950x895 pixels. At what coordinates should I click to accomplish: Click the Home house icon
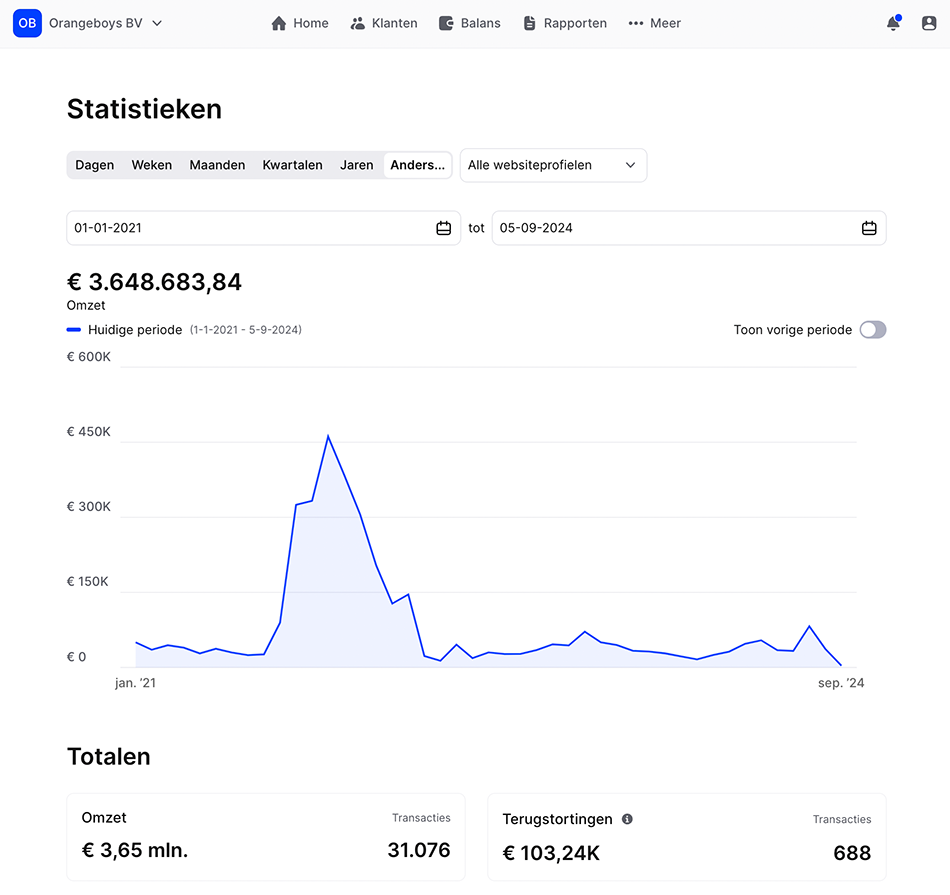pyautogui.click(x=279, y=23)
